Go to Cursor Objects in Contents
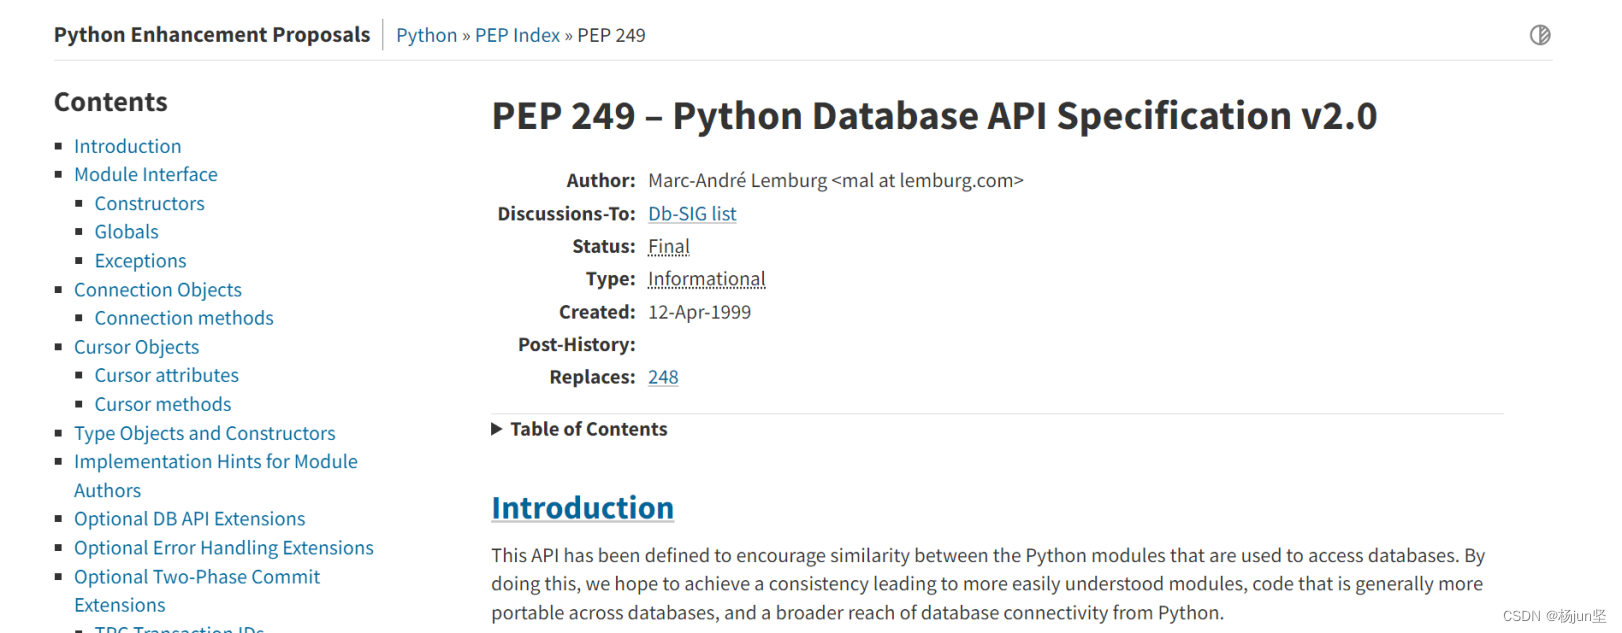Image resolution: width=1622 pixels, height=633 pixels. point(136,347)
